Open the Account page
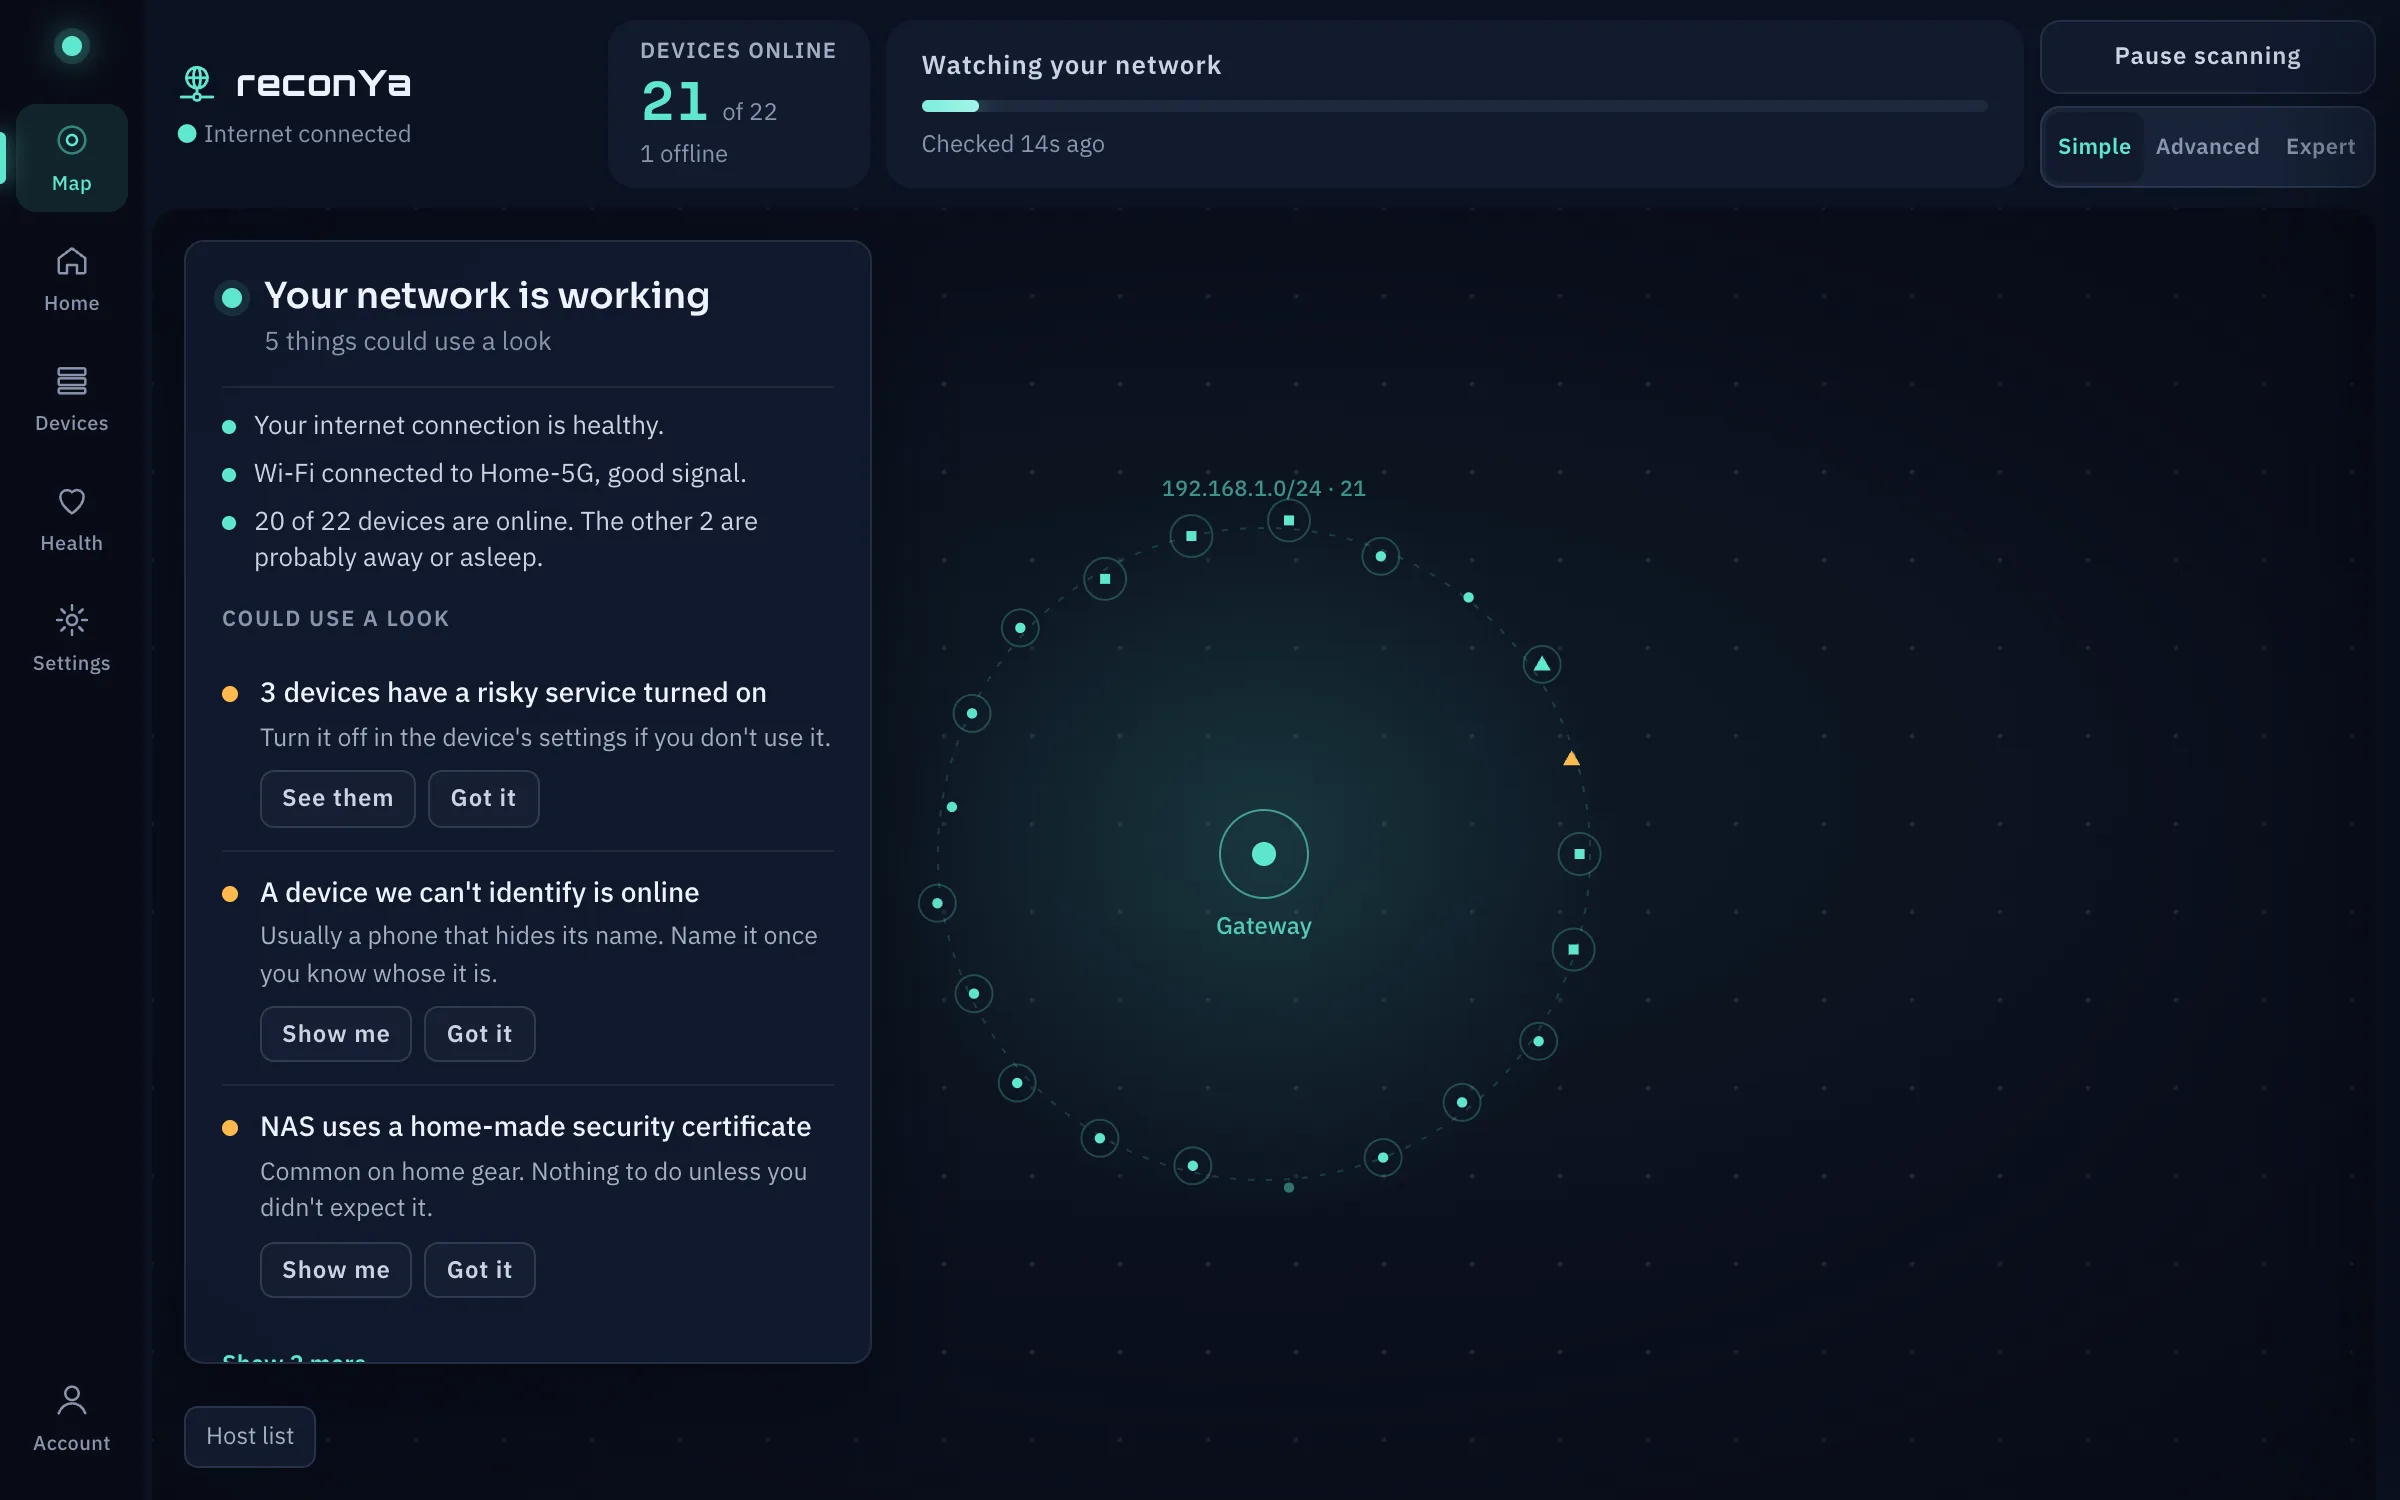This screenshot has height=1500, width=2400. 71,1418
